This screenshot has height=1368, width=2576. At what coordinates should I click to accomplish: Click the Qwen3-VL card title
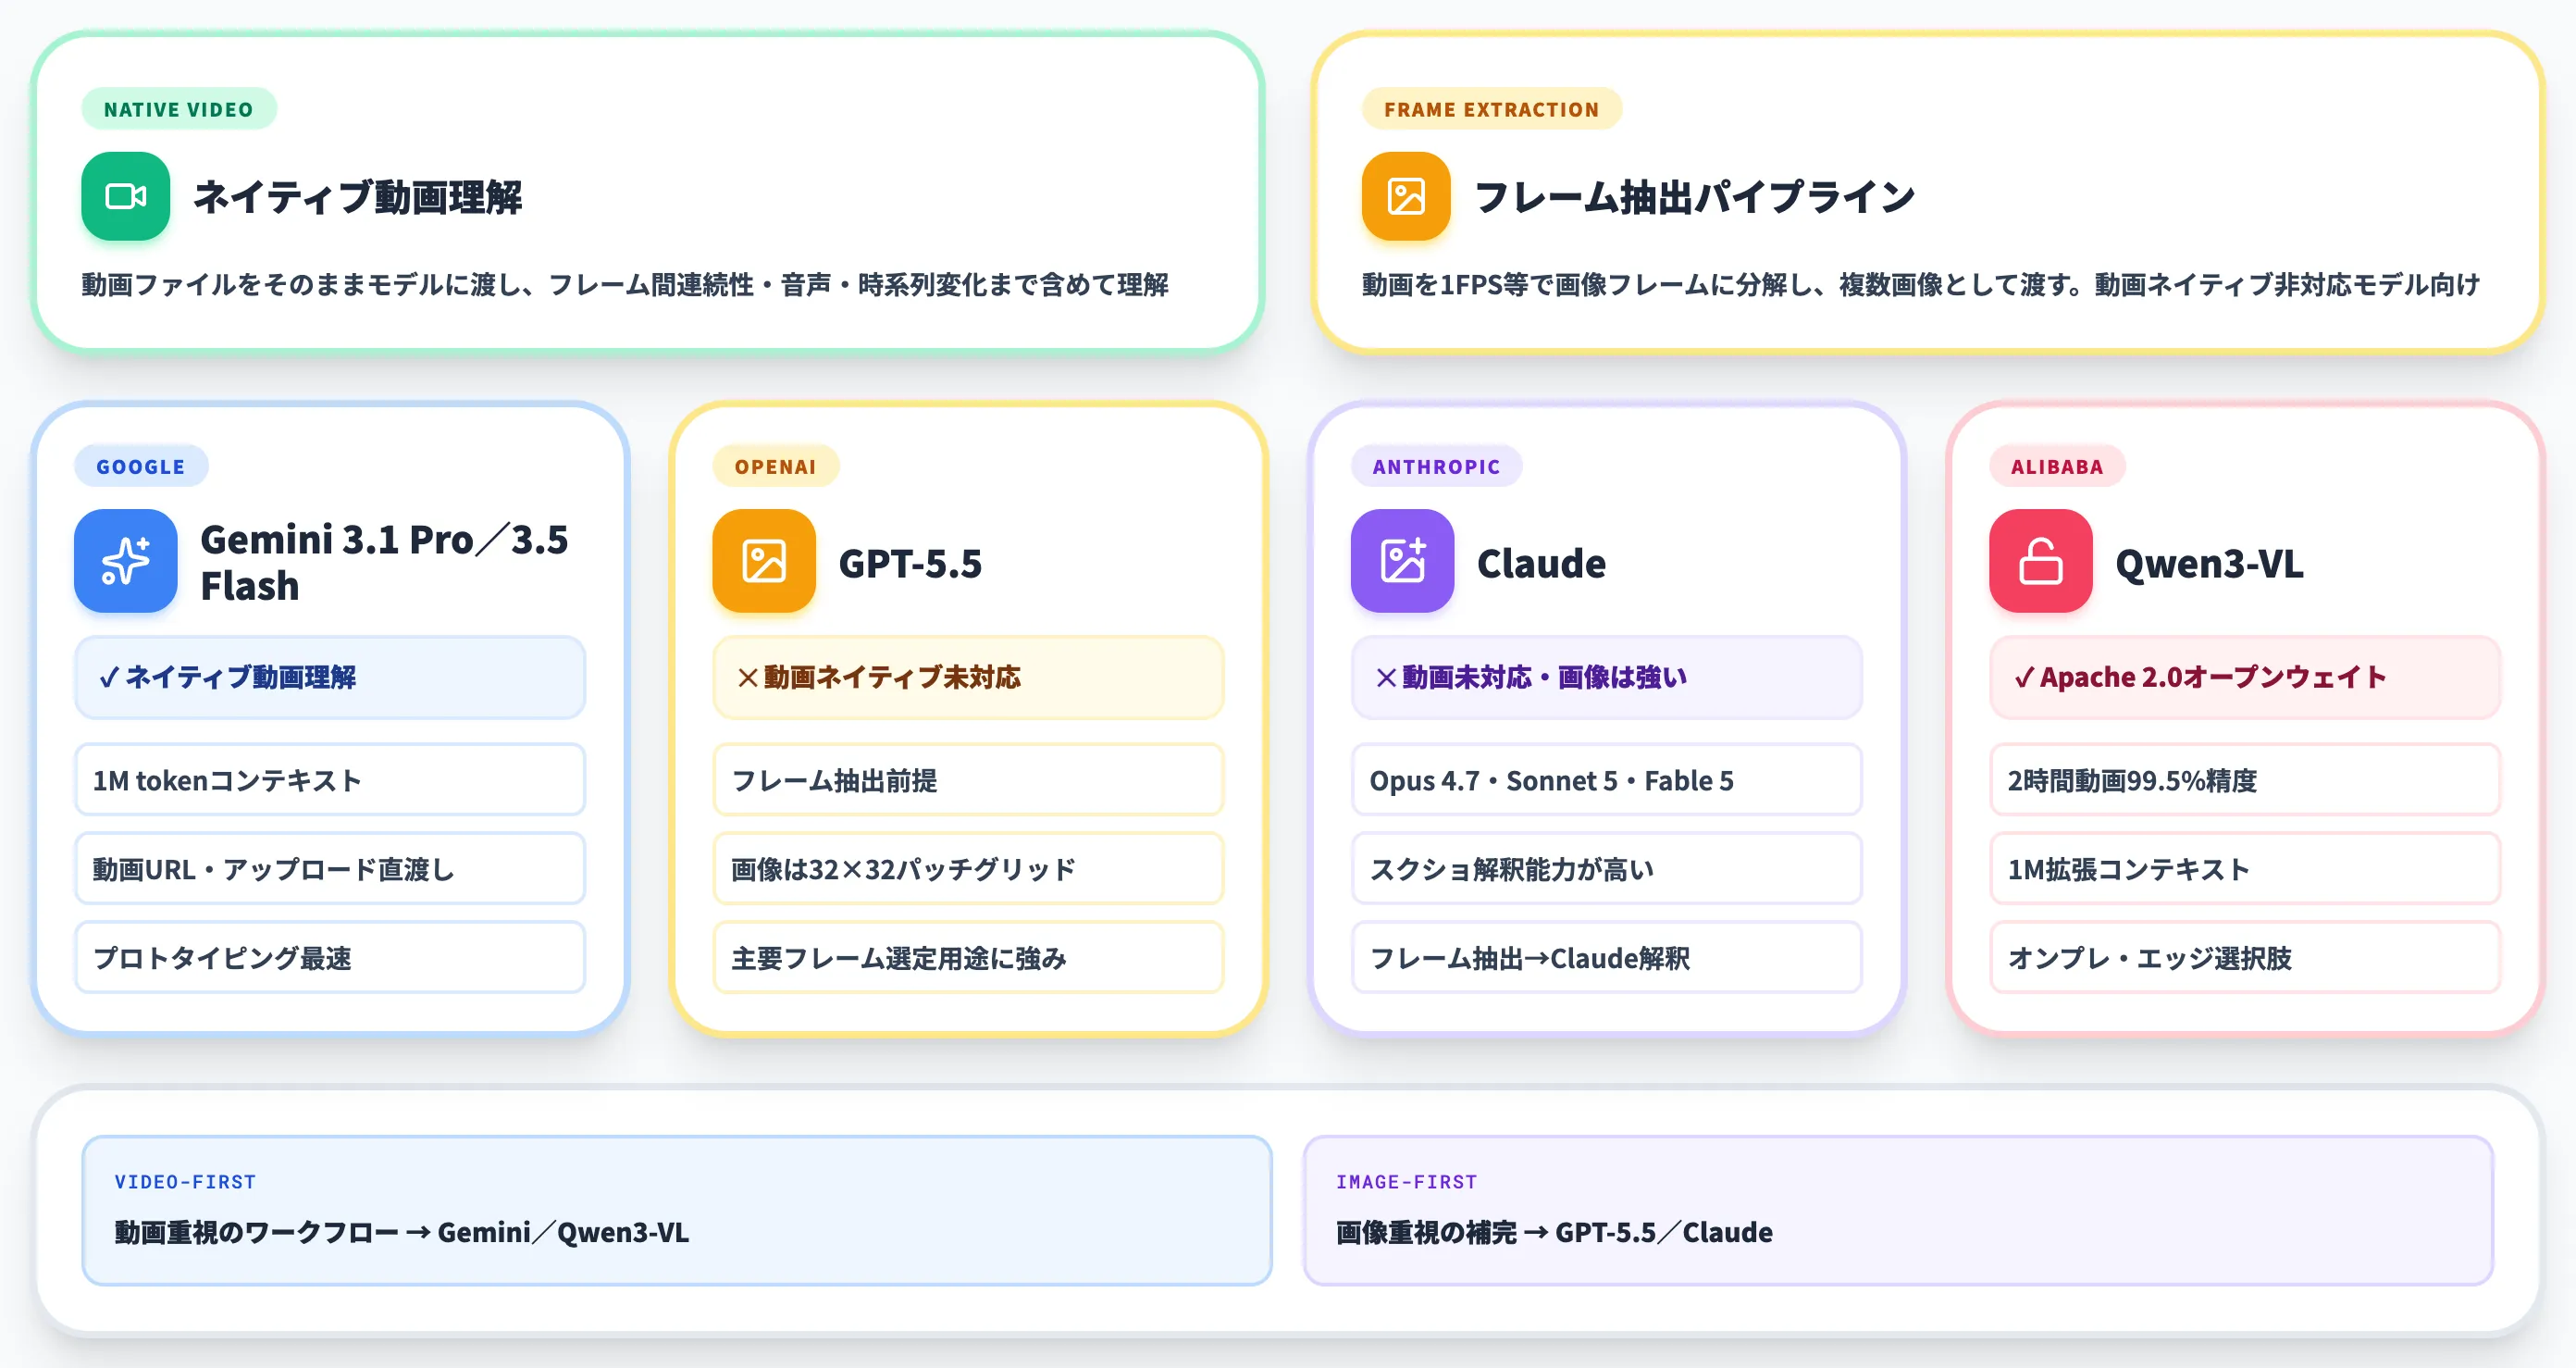point(2209,563)
